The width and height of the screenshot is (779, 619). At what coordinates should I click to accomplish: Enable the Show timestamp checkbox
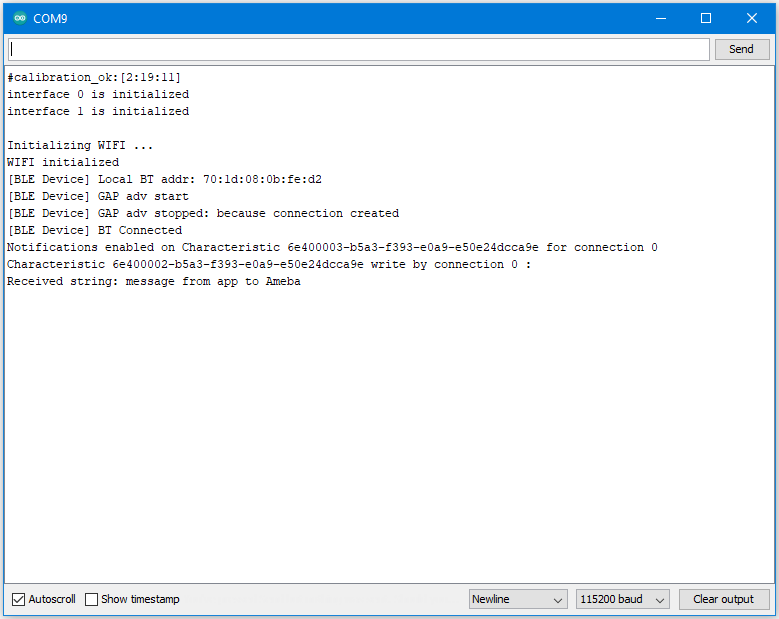pos(92,599)
